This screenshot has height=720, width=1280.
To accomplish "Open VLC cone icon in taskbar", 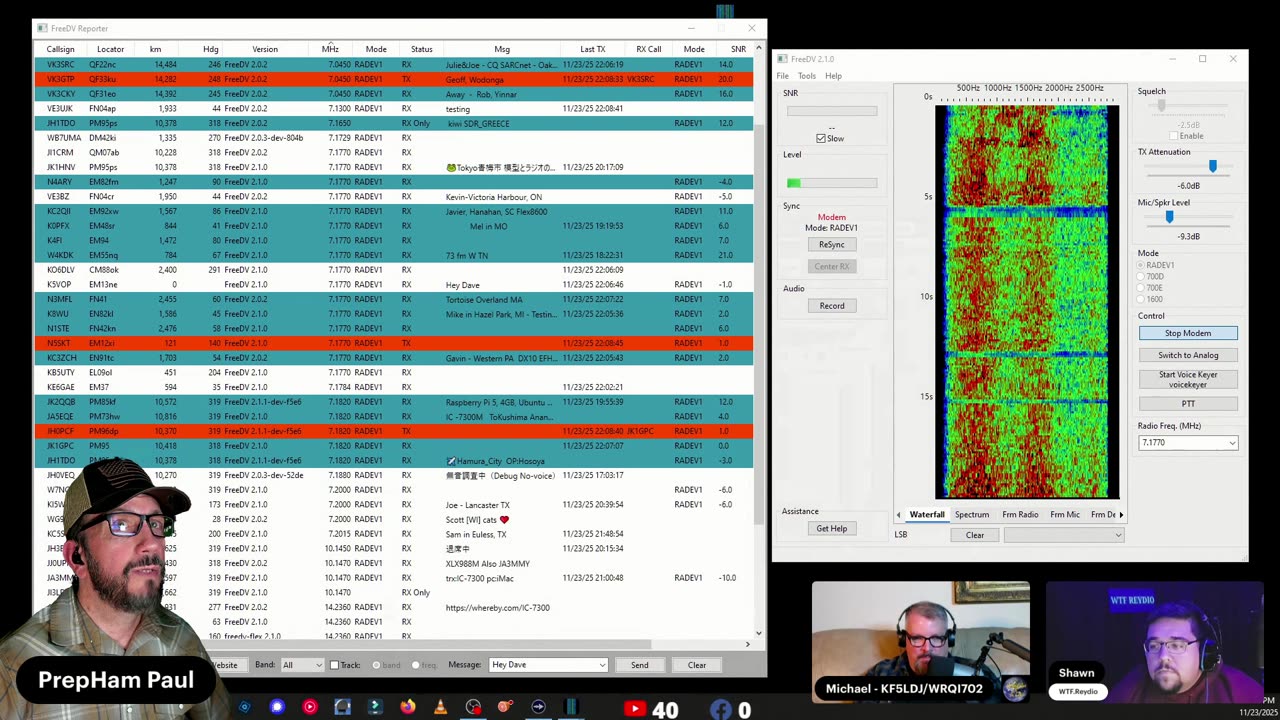I will pos(440,707).
